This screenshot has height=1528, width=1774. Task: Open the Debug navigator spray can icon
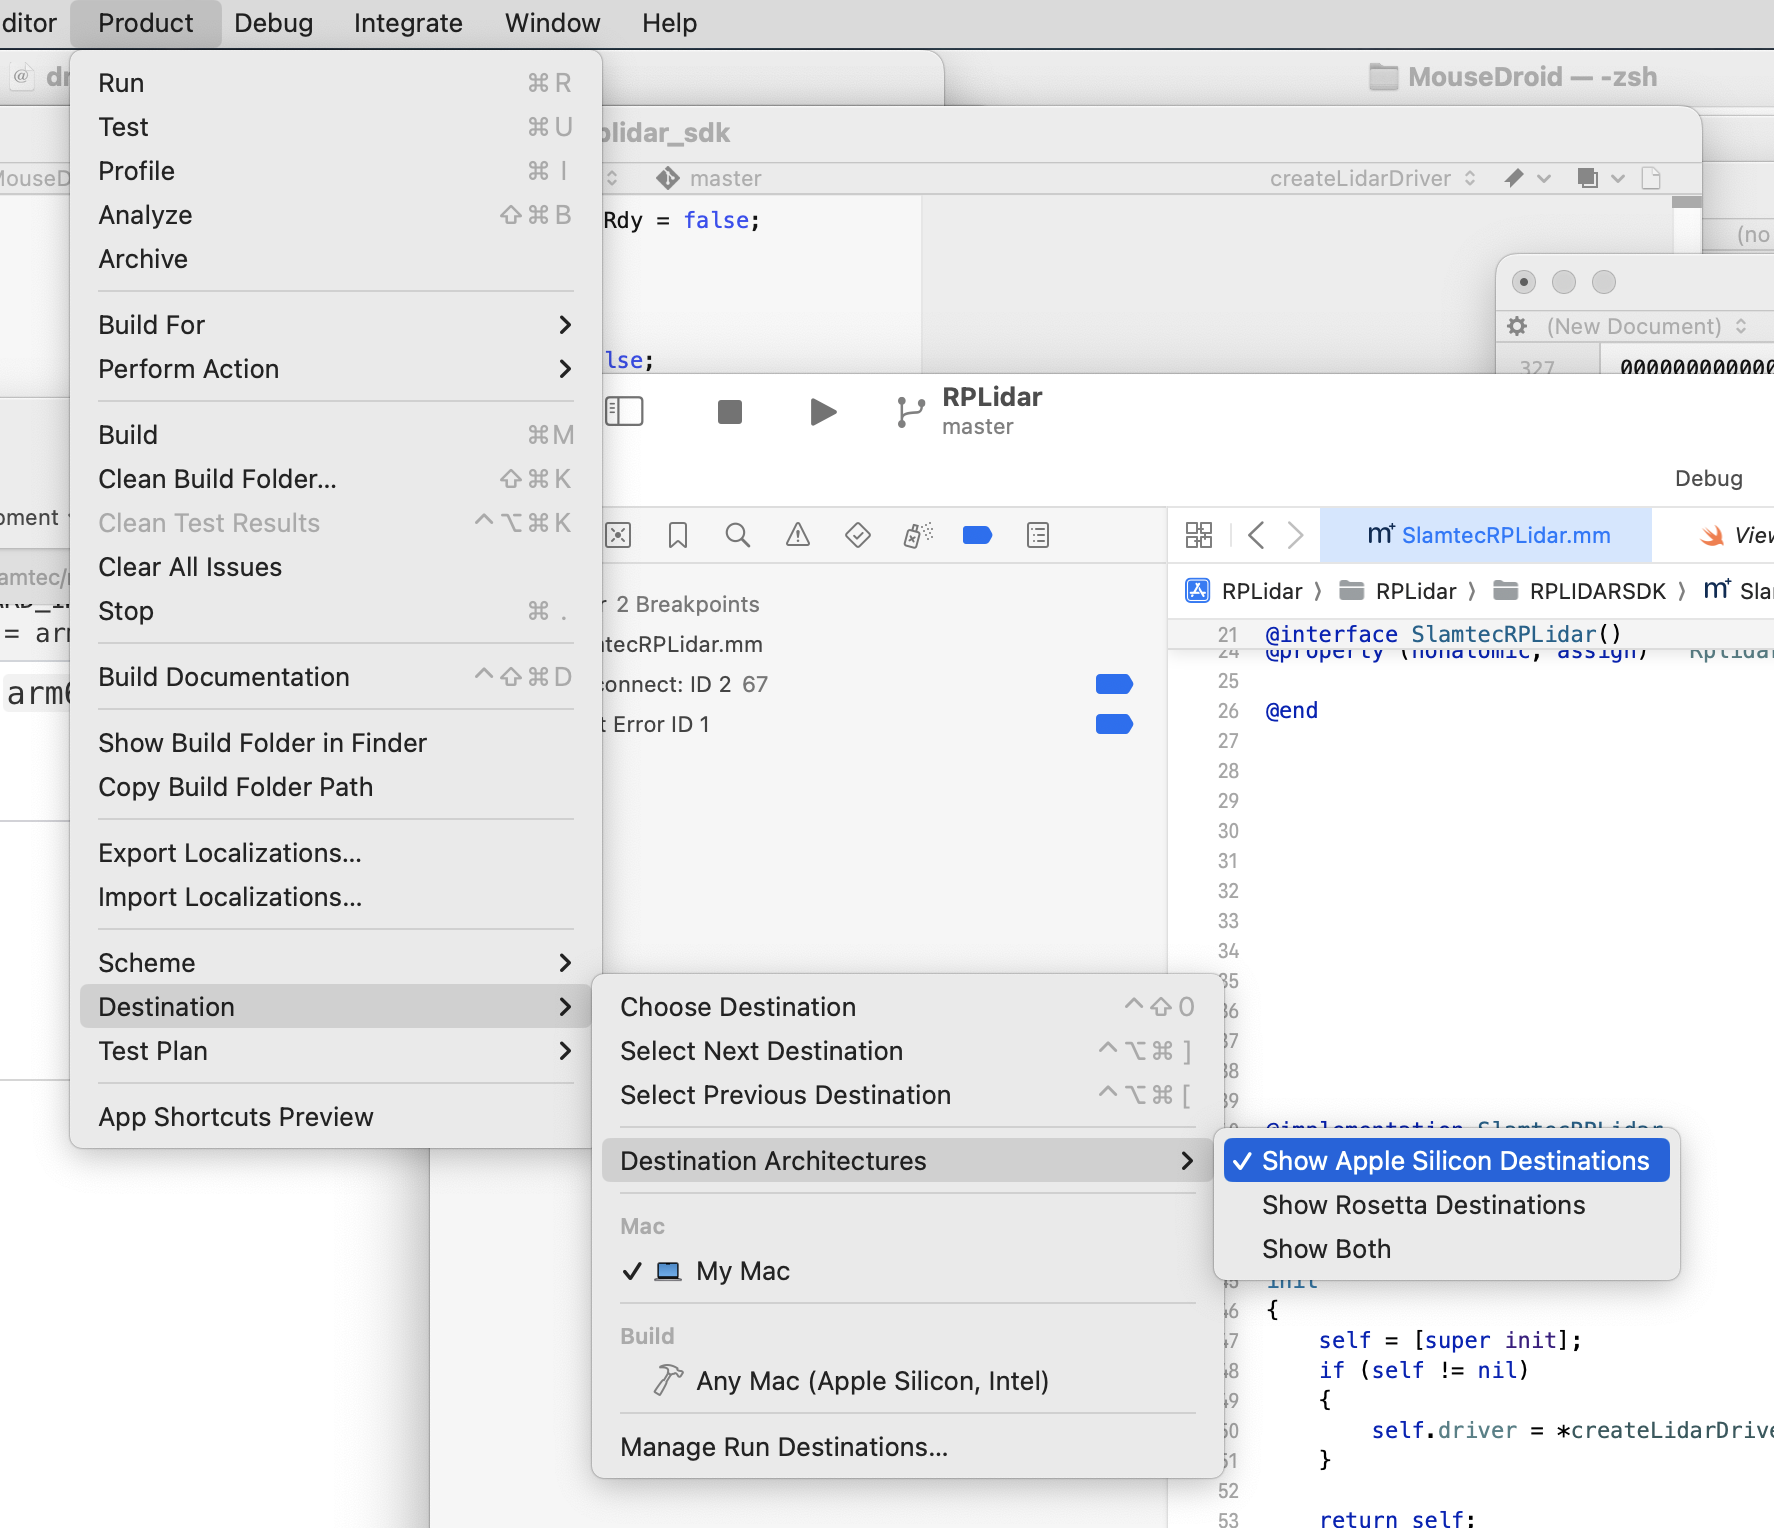pyautogui.click(x=917, y=536)
